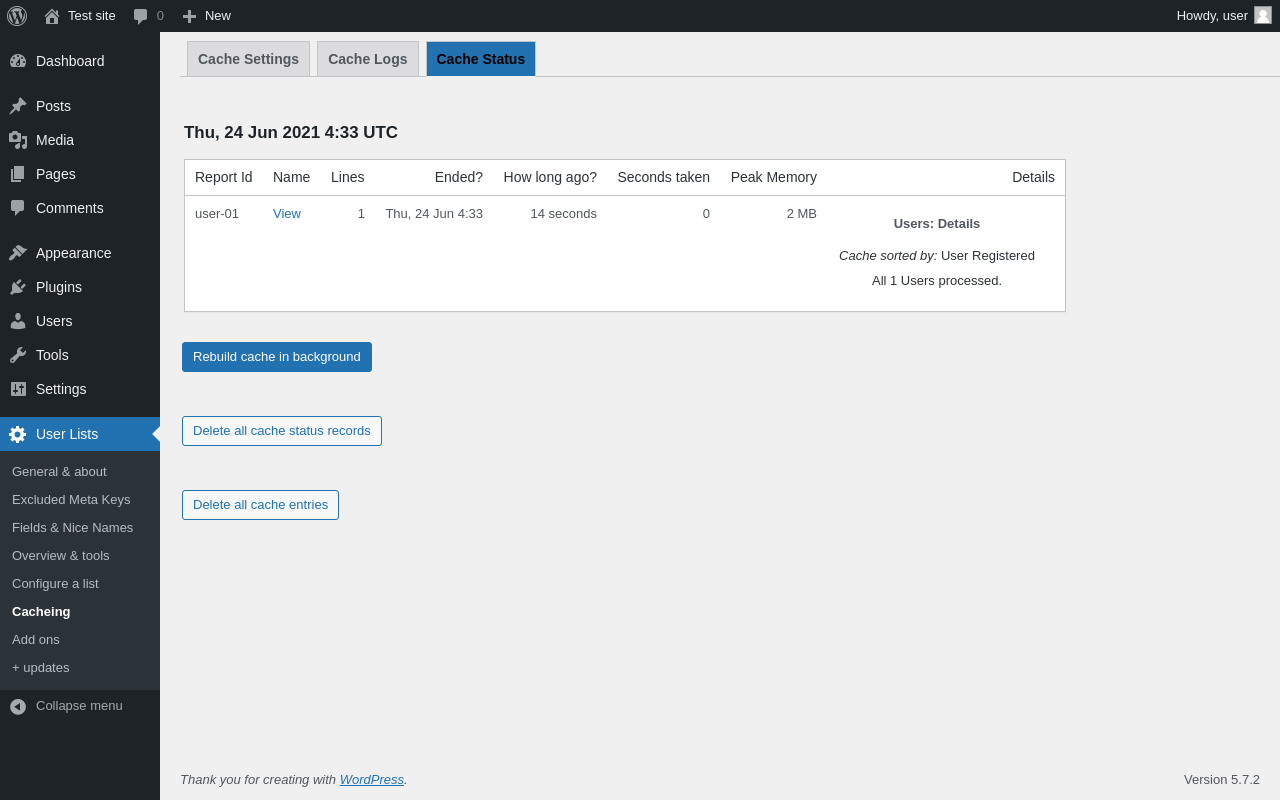Click the Users: Details heading
Screen dimensions: 1280x800
pyautogui.click(x=937, y=223)
